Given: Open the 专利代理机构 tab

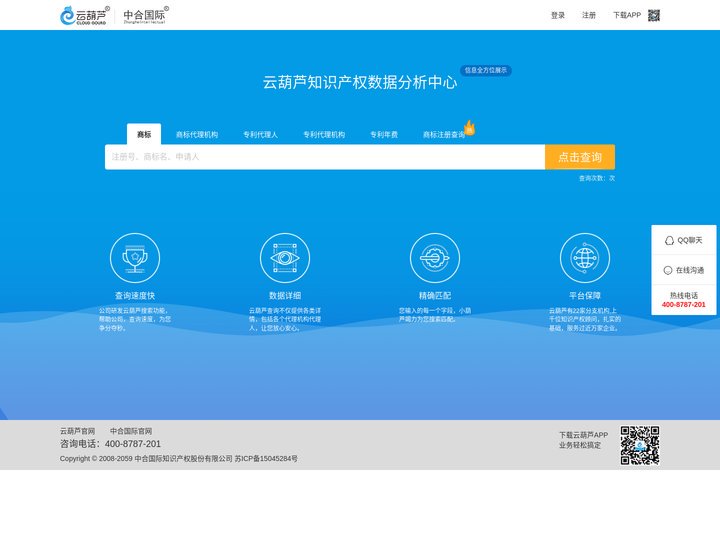Looking at the screenshot, I should (x=324, y=135).
